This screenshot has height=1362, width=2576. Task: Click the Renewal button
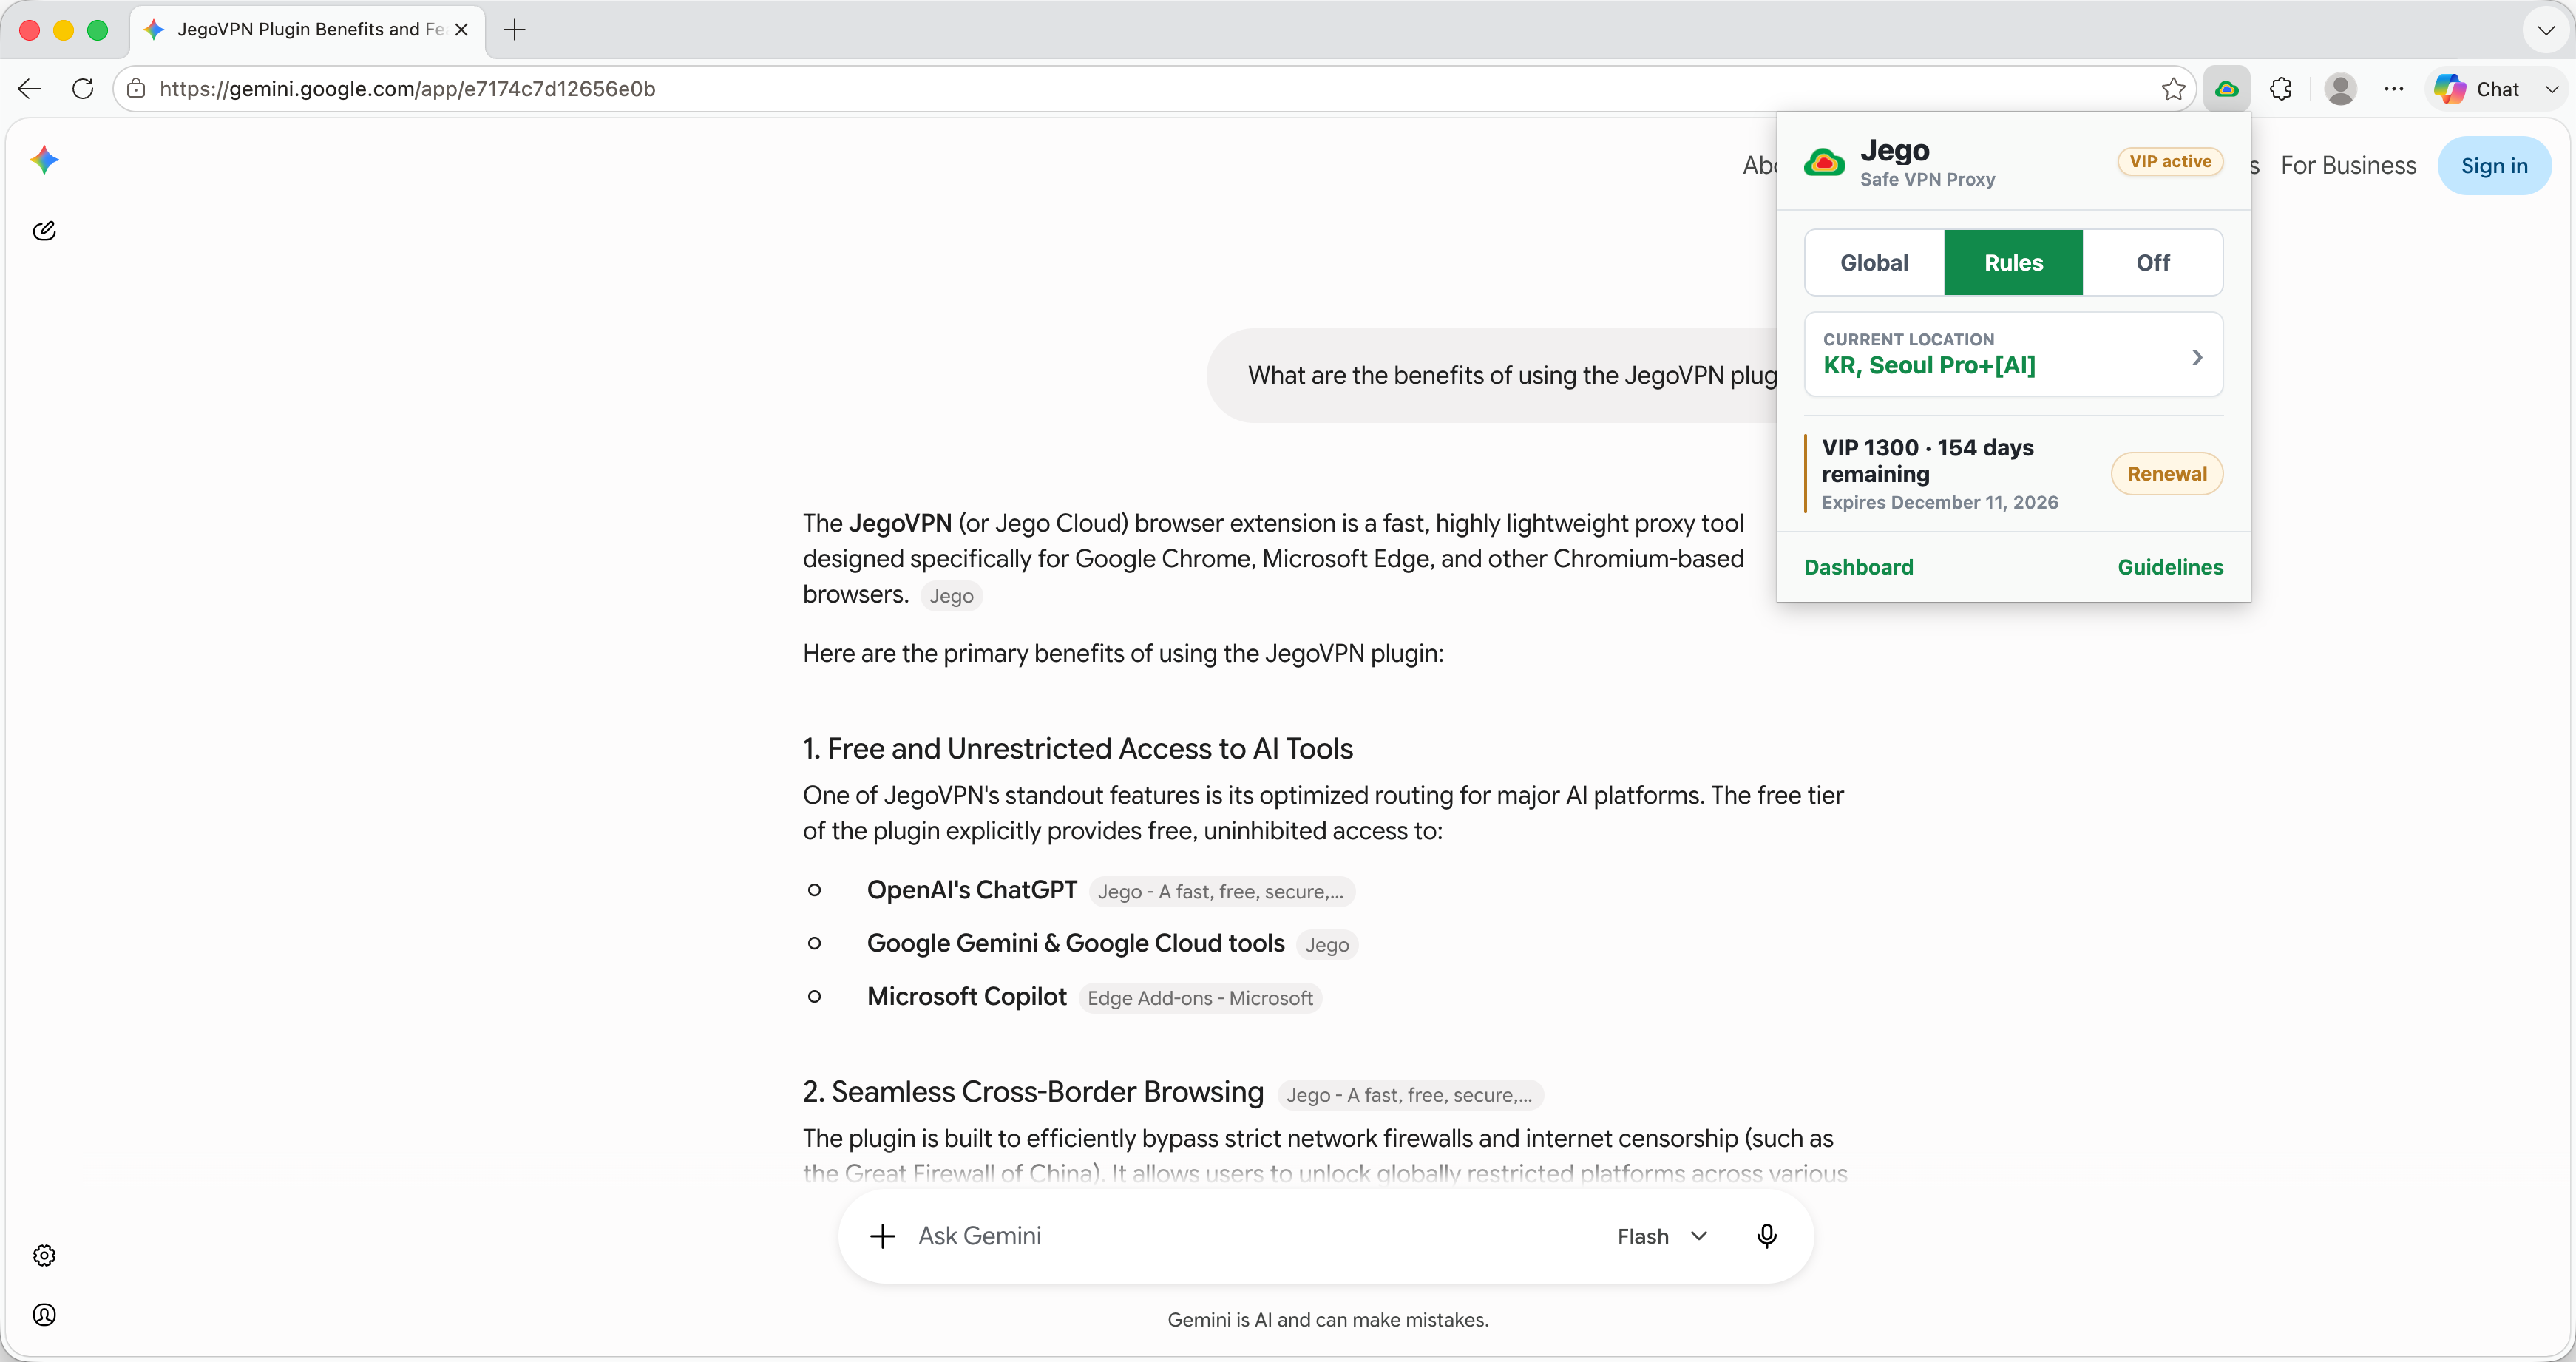[2166, 474]
